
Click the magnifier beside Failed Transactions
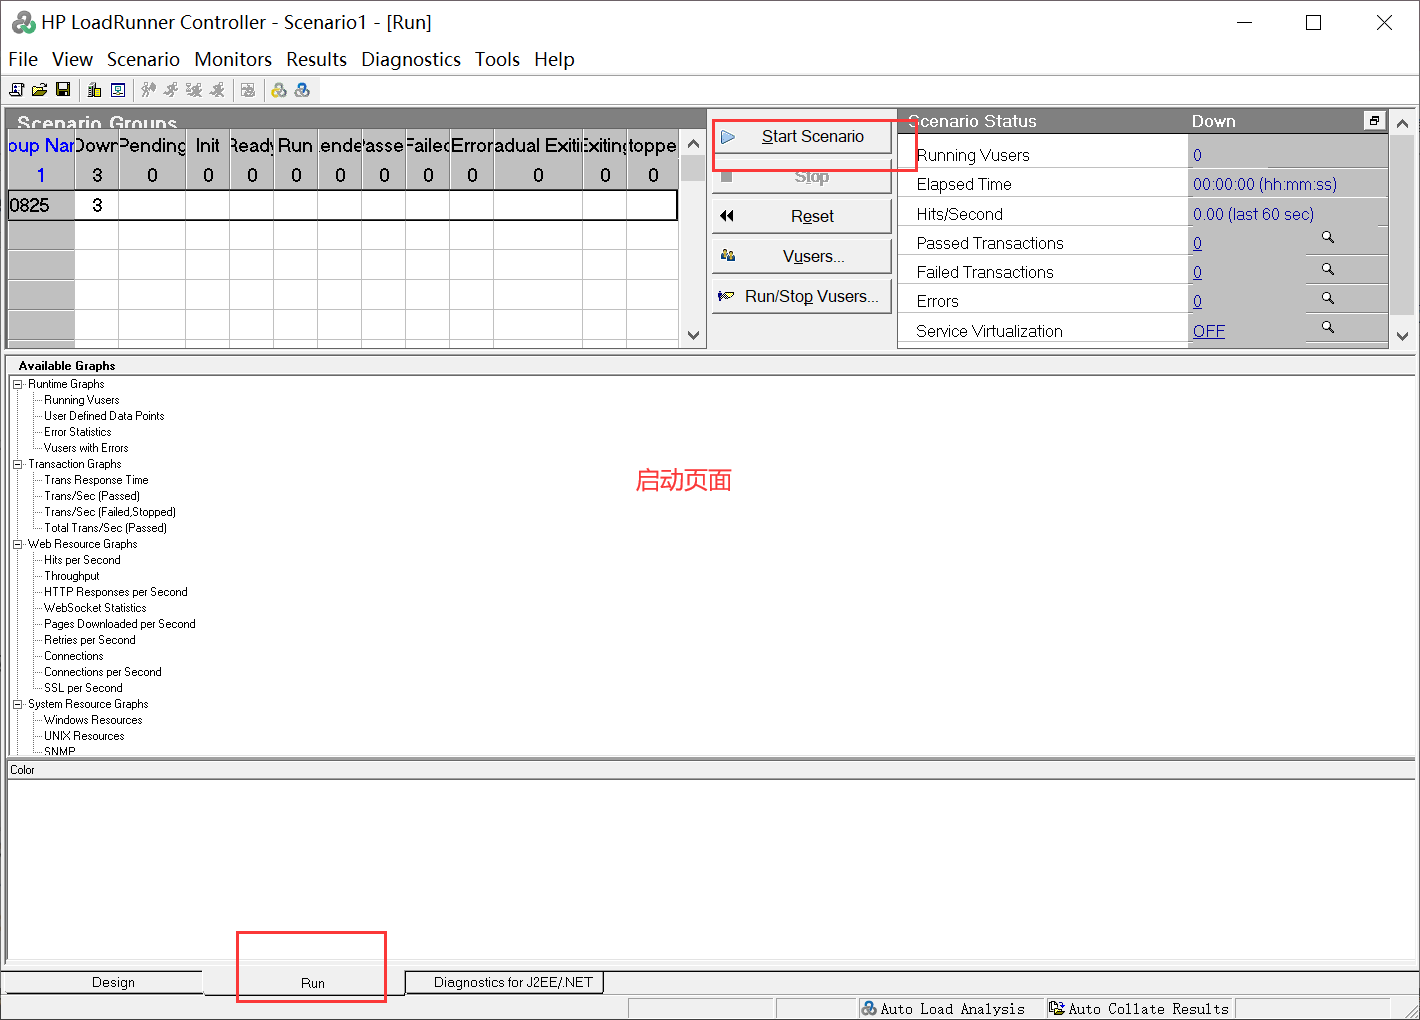pos(1328,269)
